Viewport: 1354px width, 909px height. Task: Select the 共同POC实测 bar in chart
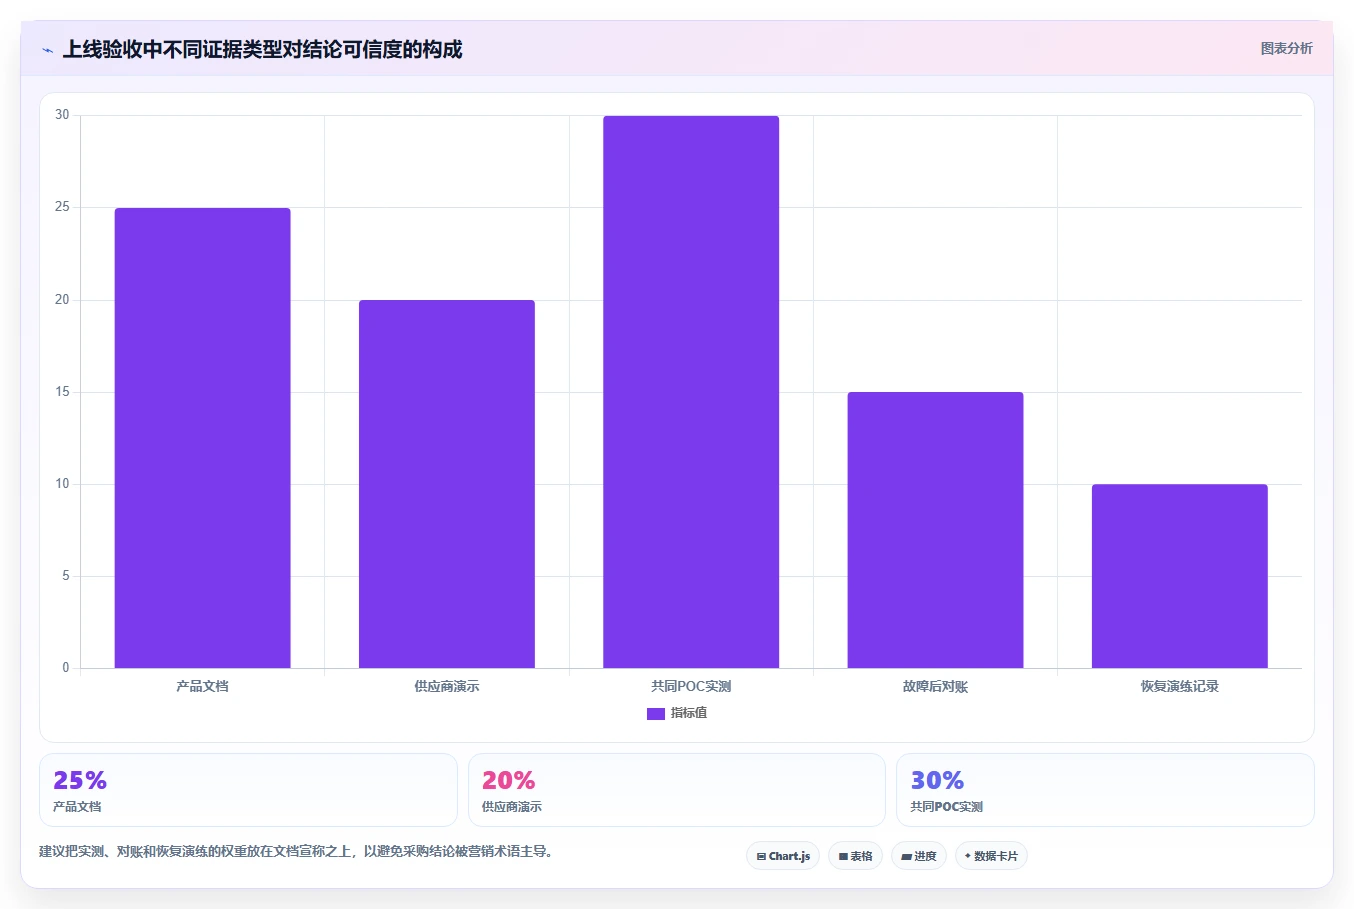coord(691,392)
